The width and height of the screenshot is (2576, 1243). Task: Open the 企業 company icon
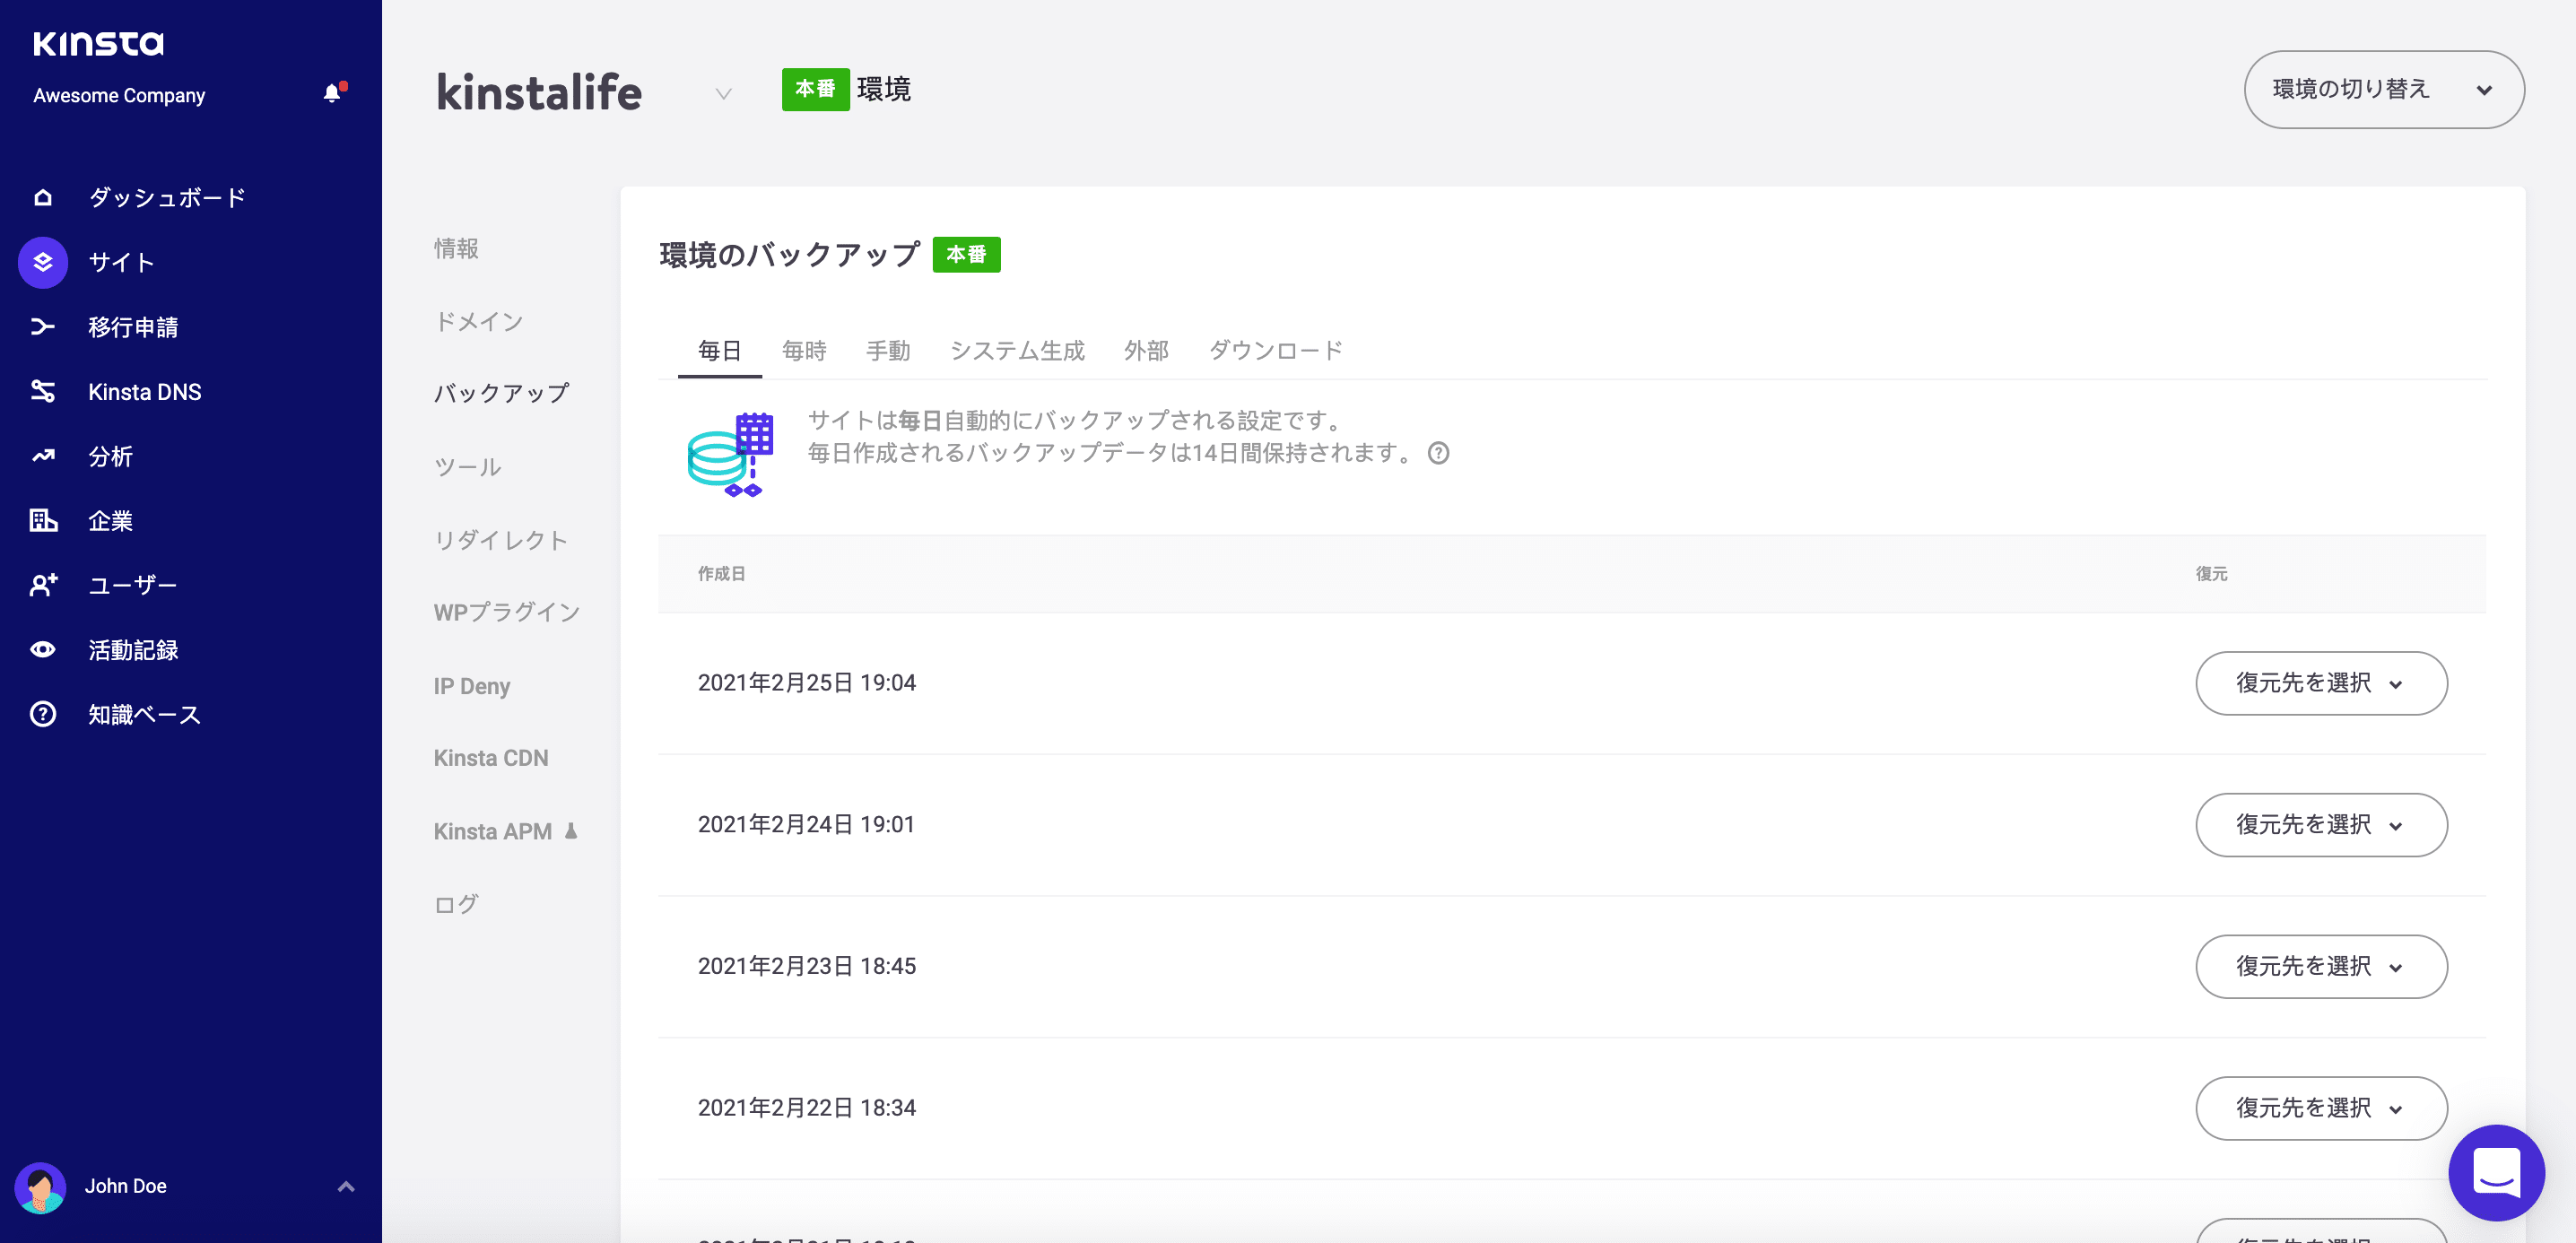42,520
